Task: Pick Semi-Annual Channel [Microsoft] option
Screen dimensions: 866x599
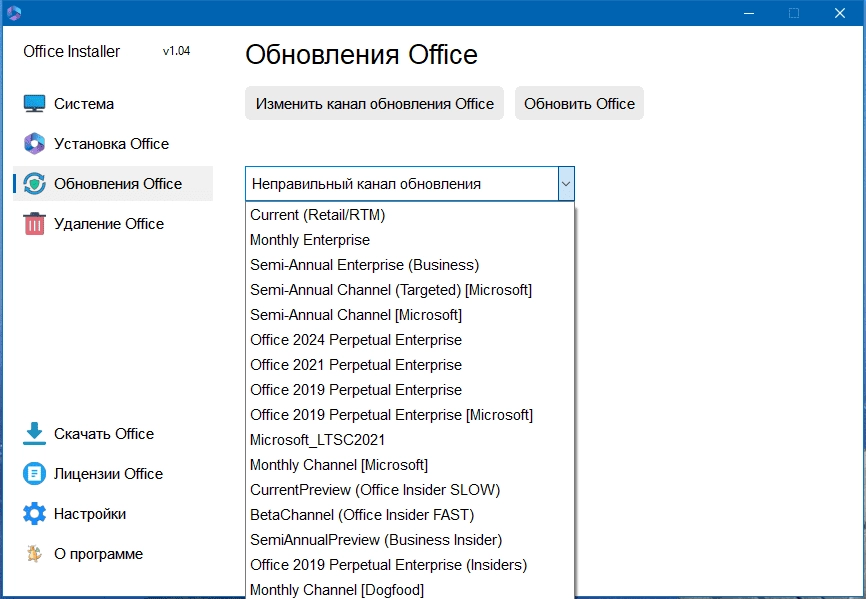Action: (x=410, y=315)
